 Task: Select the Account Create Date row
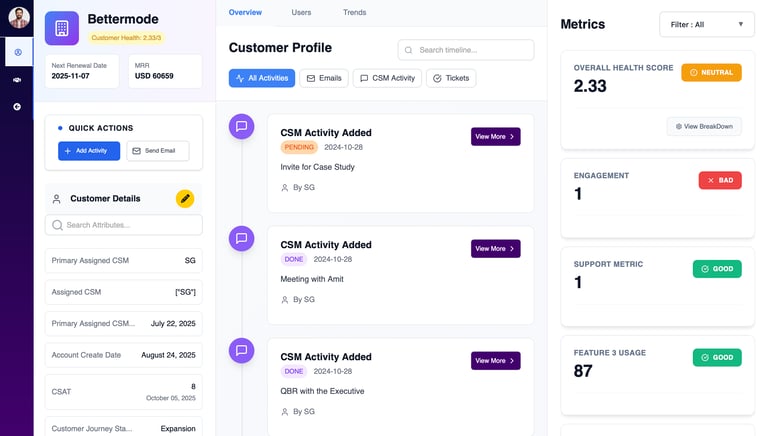coord(123,355)
